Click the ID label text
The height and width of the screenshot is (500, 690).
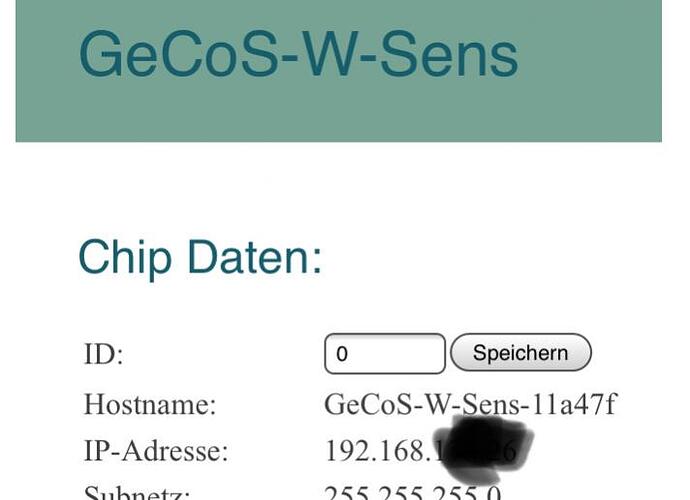coord(103,354)
